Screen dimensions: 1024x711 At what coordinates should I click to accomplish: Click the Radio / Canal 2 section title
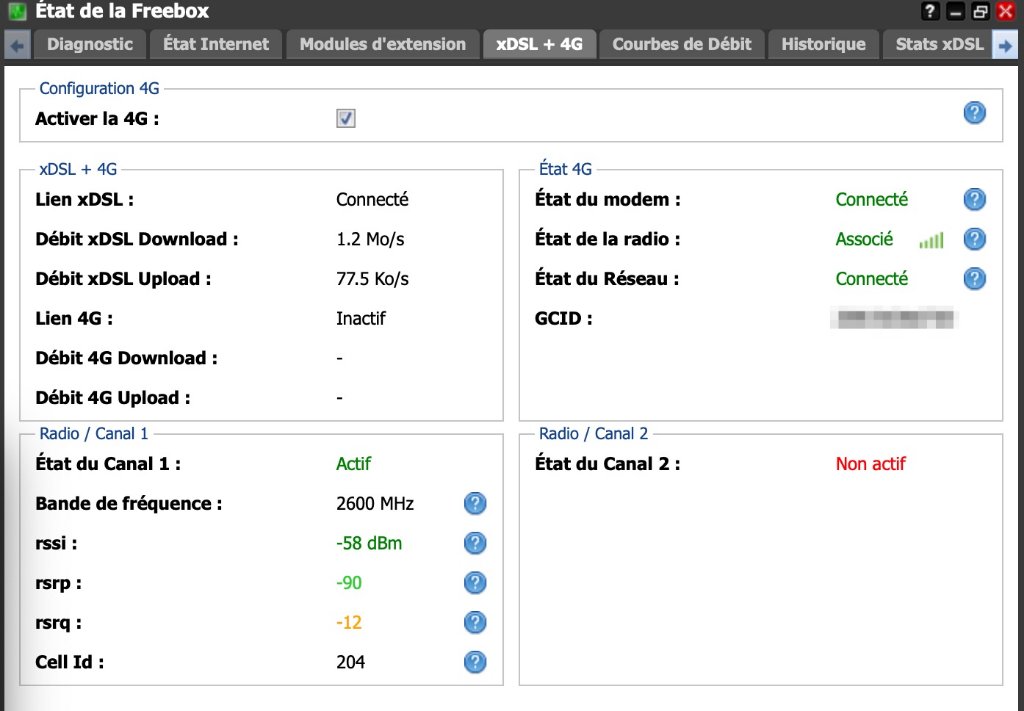point(593,434)
